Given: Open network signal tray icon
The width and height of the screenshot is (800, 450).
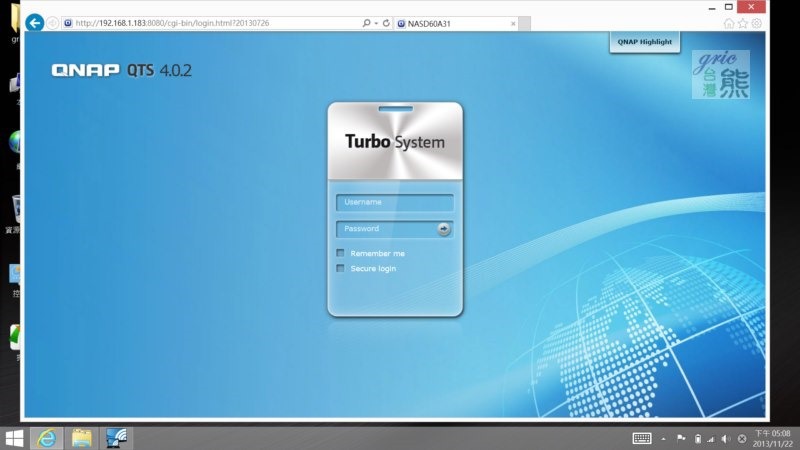Looking at the screenshot, I should [711, 439].
